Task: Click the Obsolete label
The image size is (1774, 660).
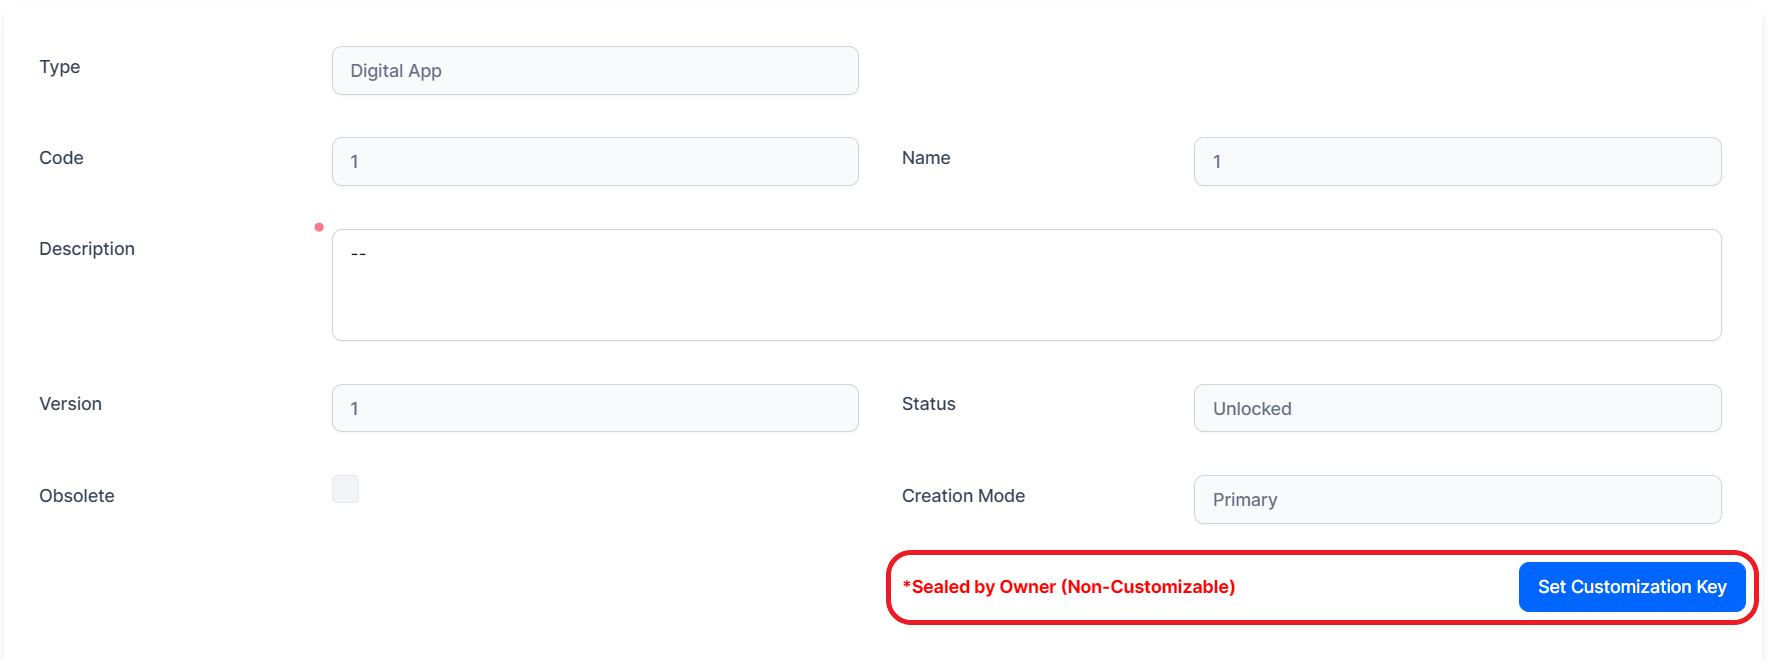Action: click(x=77, y=496)
